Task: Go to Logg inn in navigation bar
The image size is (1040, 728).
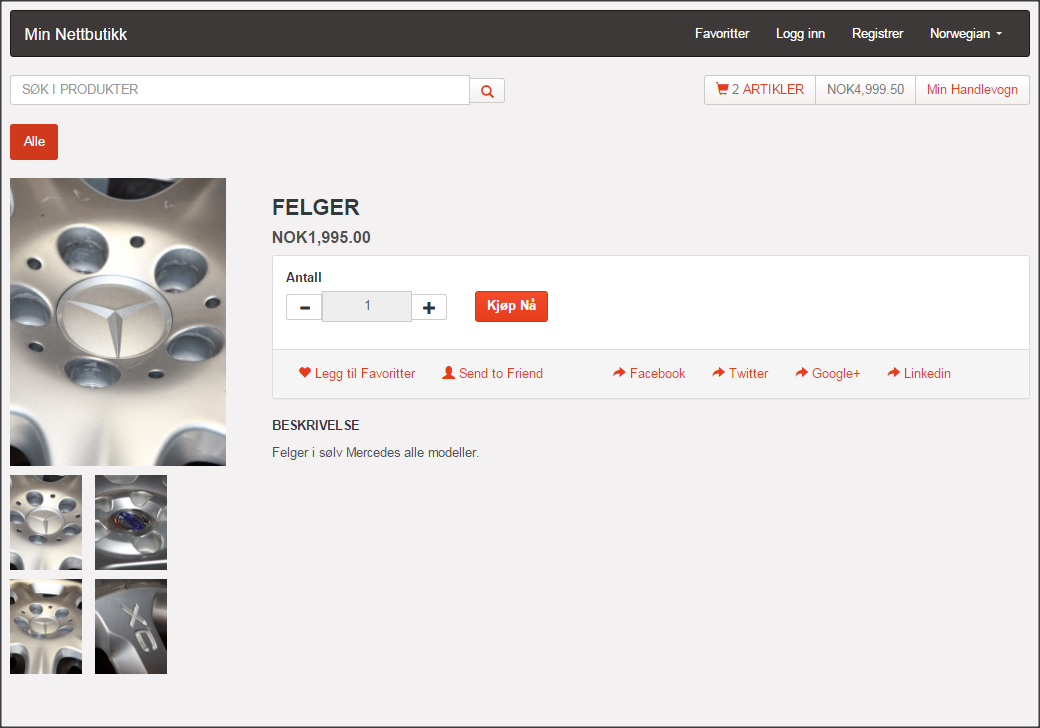Action: (800, 34)
